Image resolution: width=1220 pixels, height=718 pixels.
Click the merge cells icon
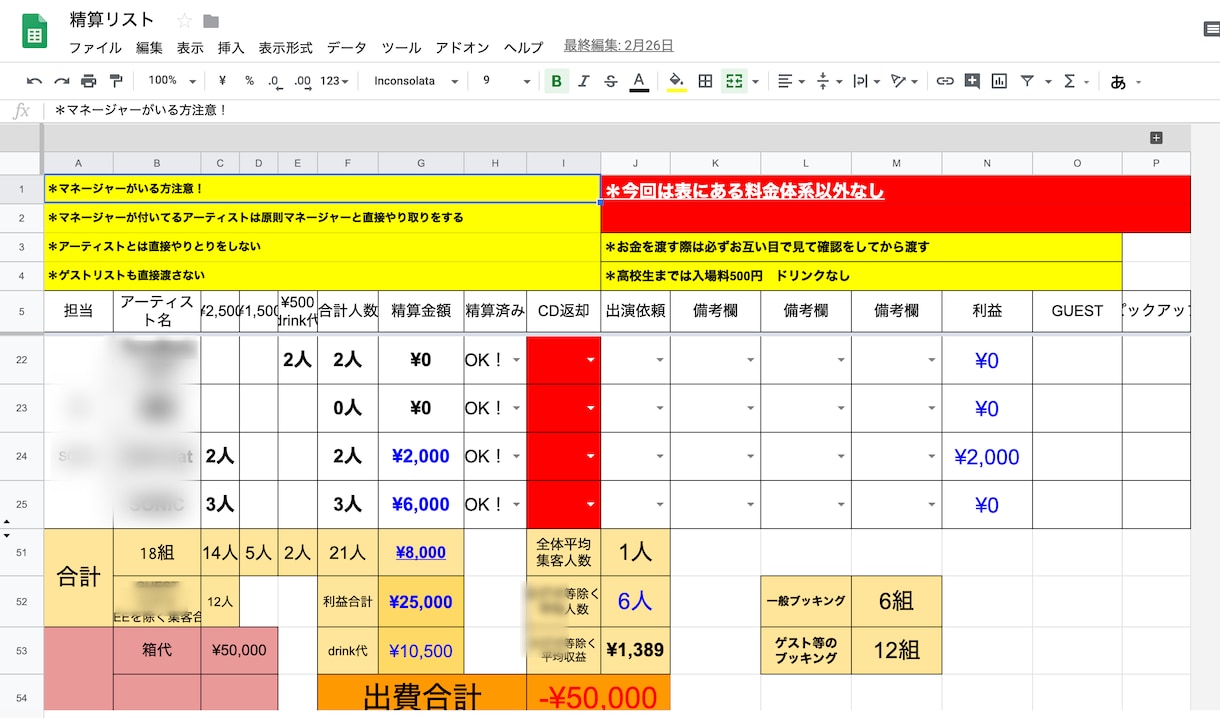pyautogui.click(x=734, y=81)
